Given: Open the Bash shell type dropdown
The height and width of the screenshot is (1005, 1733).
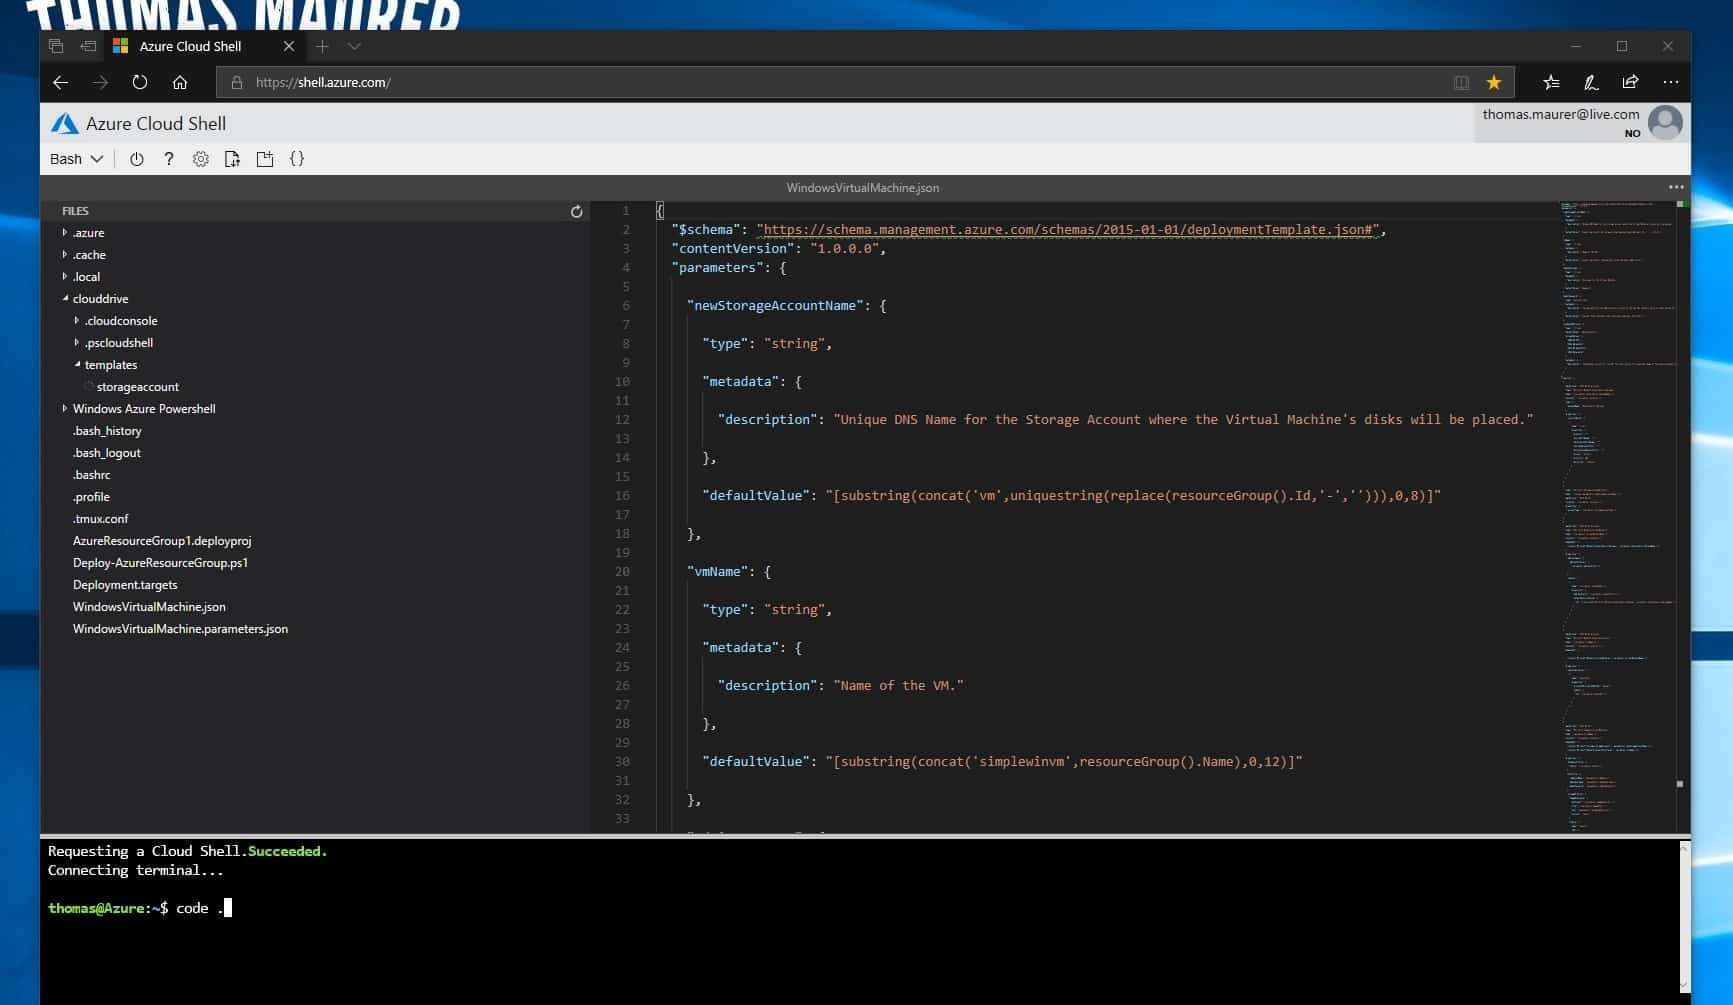Looking at the screenshot, I should pyautogui.click(x=76, y=159).
